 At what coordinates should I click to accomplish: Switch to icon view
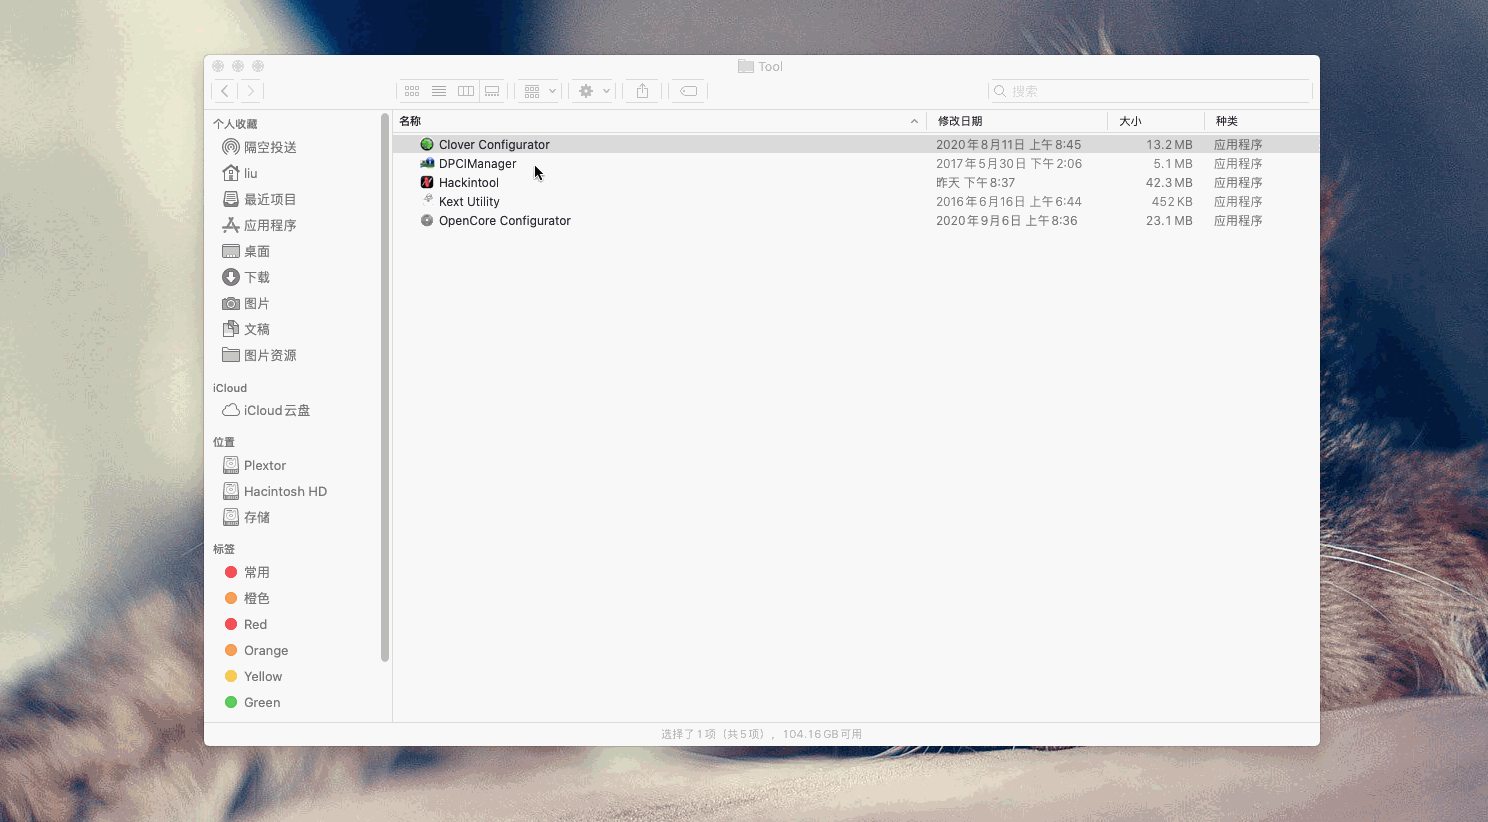click(x=412, y=91)
